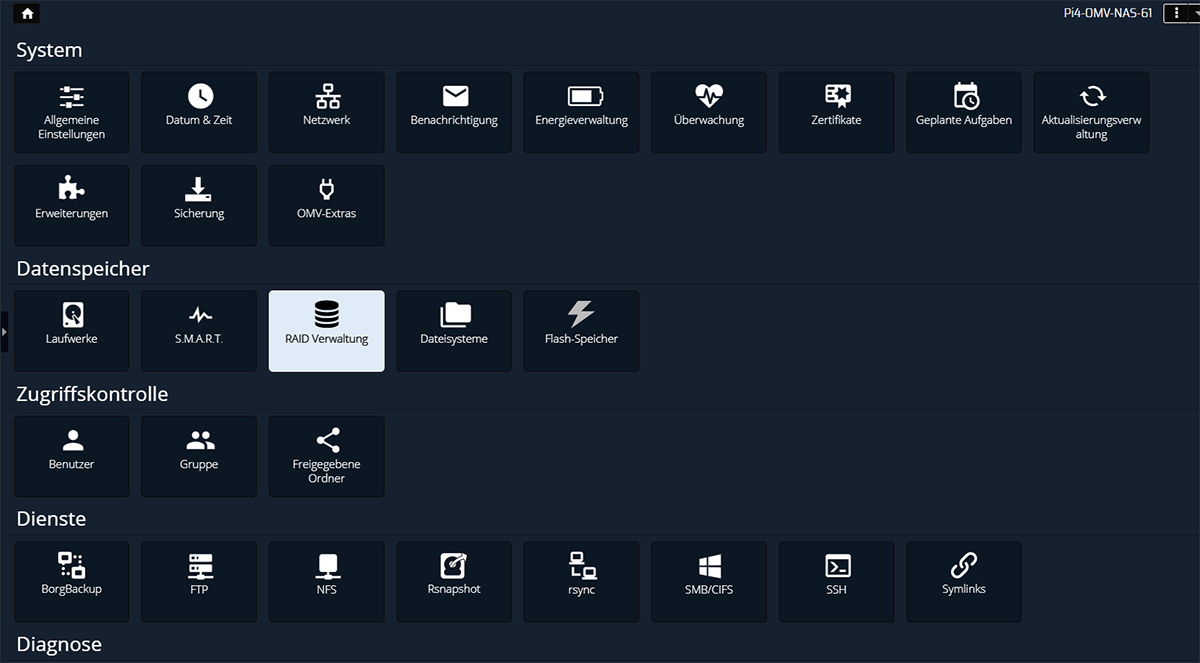
Task: Open the three-dot options menu
Action: 1177,14
